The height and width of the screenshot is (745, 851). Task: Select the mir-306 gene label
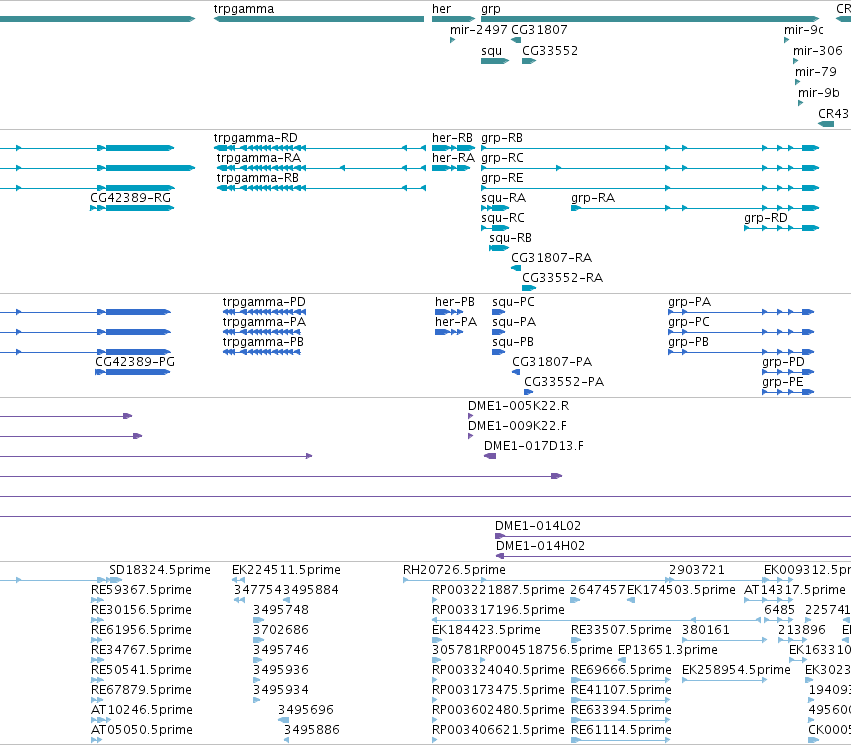tap(818, 51)
